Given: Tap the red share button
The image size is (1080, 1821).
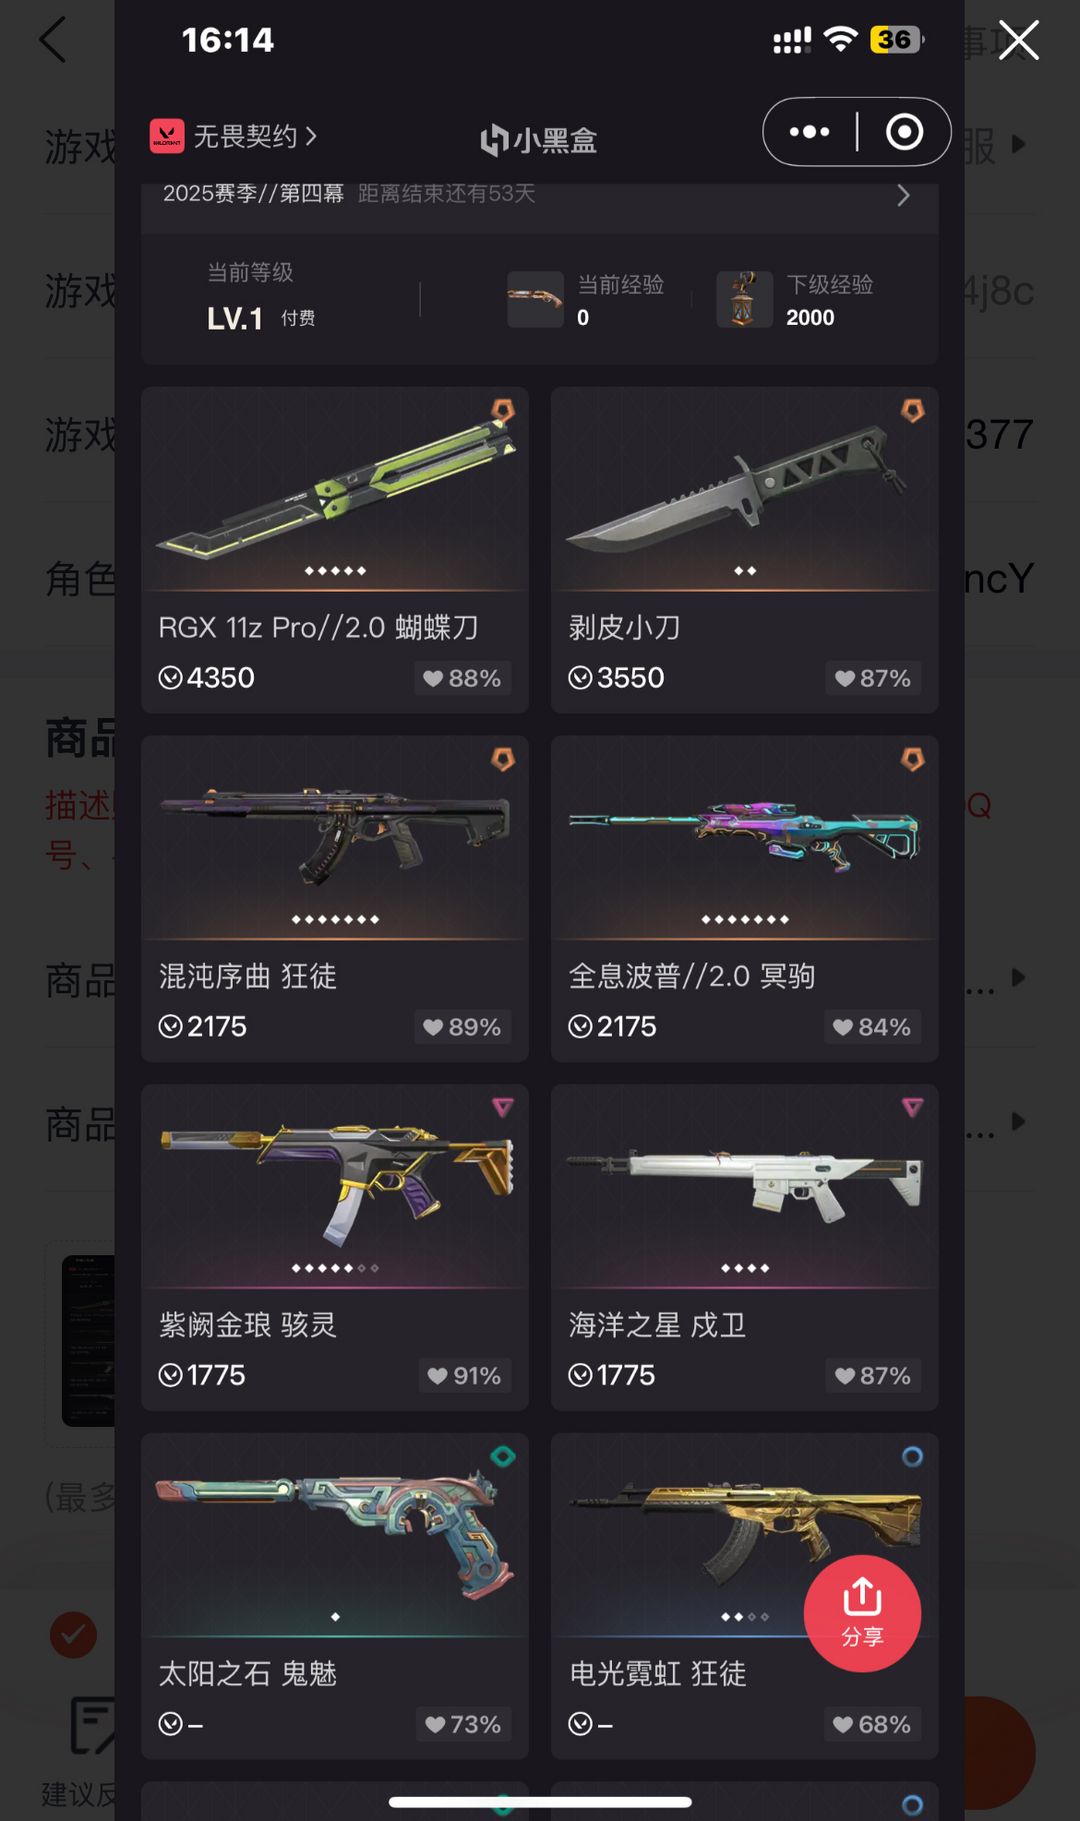Looking at the screenshot, I should tap(862, 1613).
